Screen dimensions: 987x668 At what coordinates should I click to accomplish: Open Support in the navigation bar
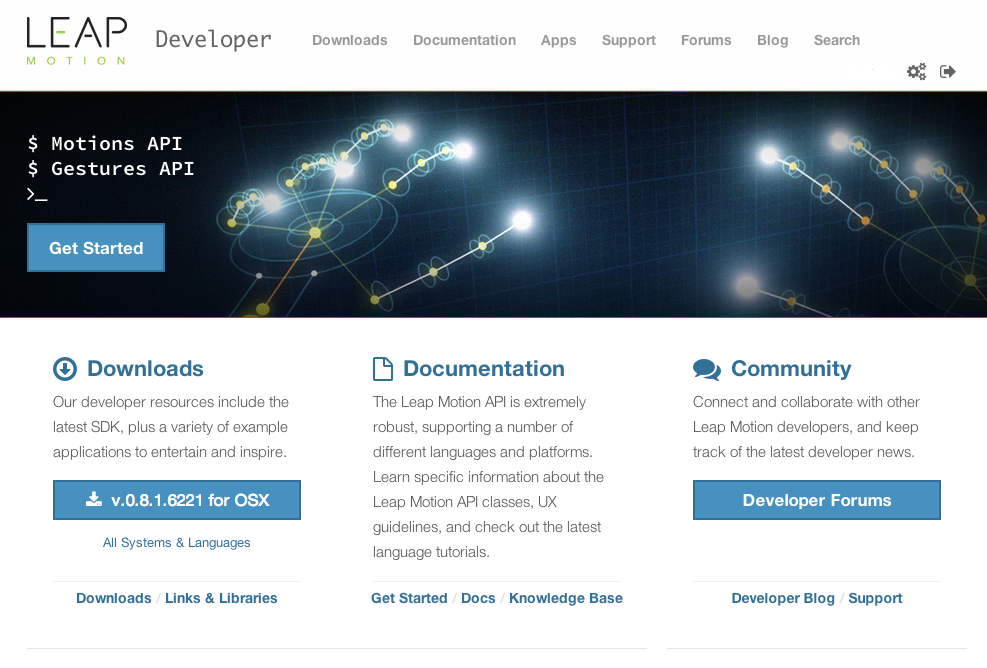(x=629, y=40)
